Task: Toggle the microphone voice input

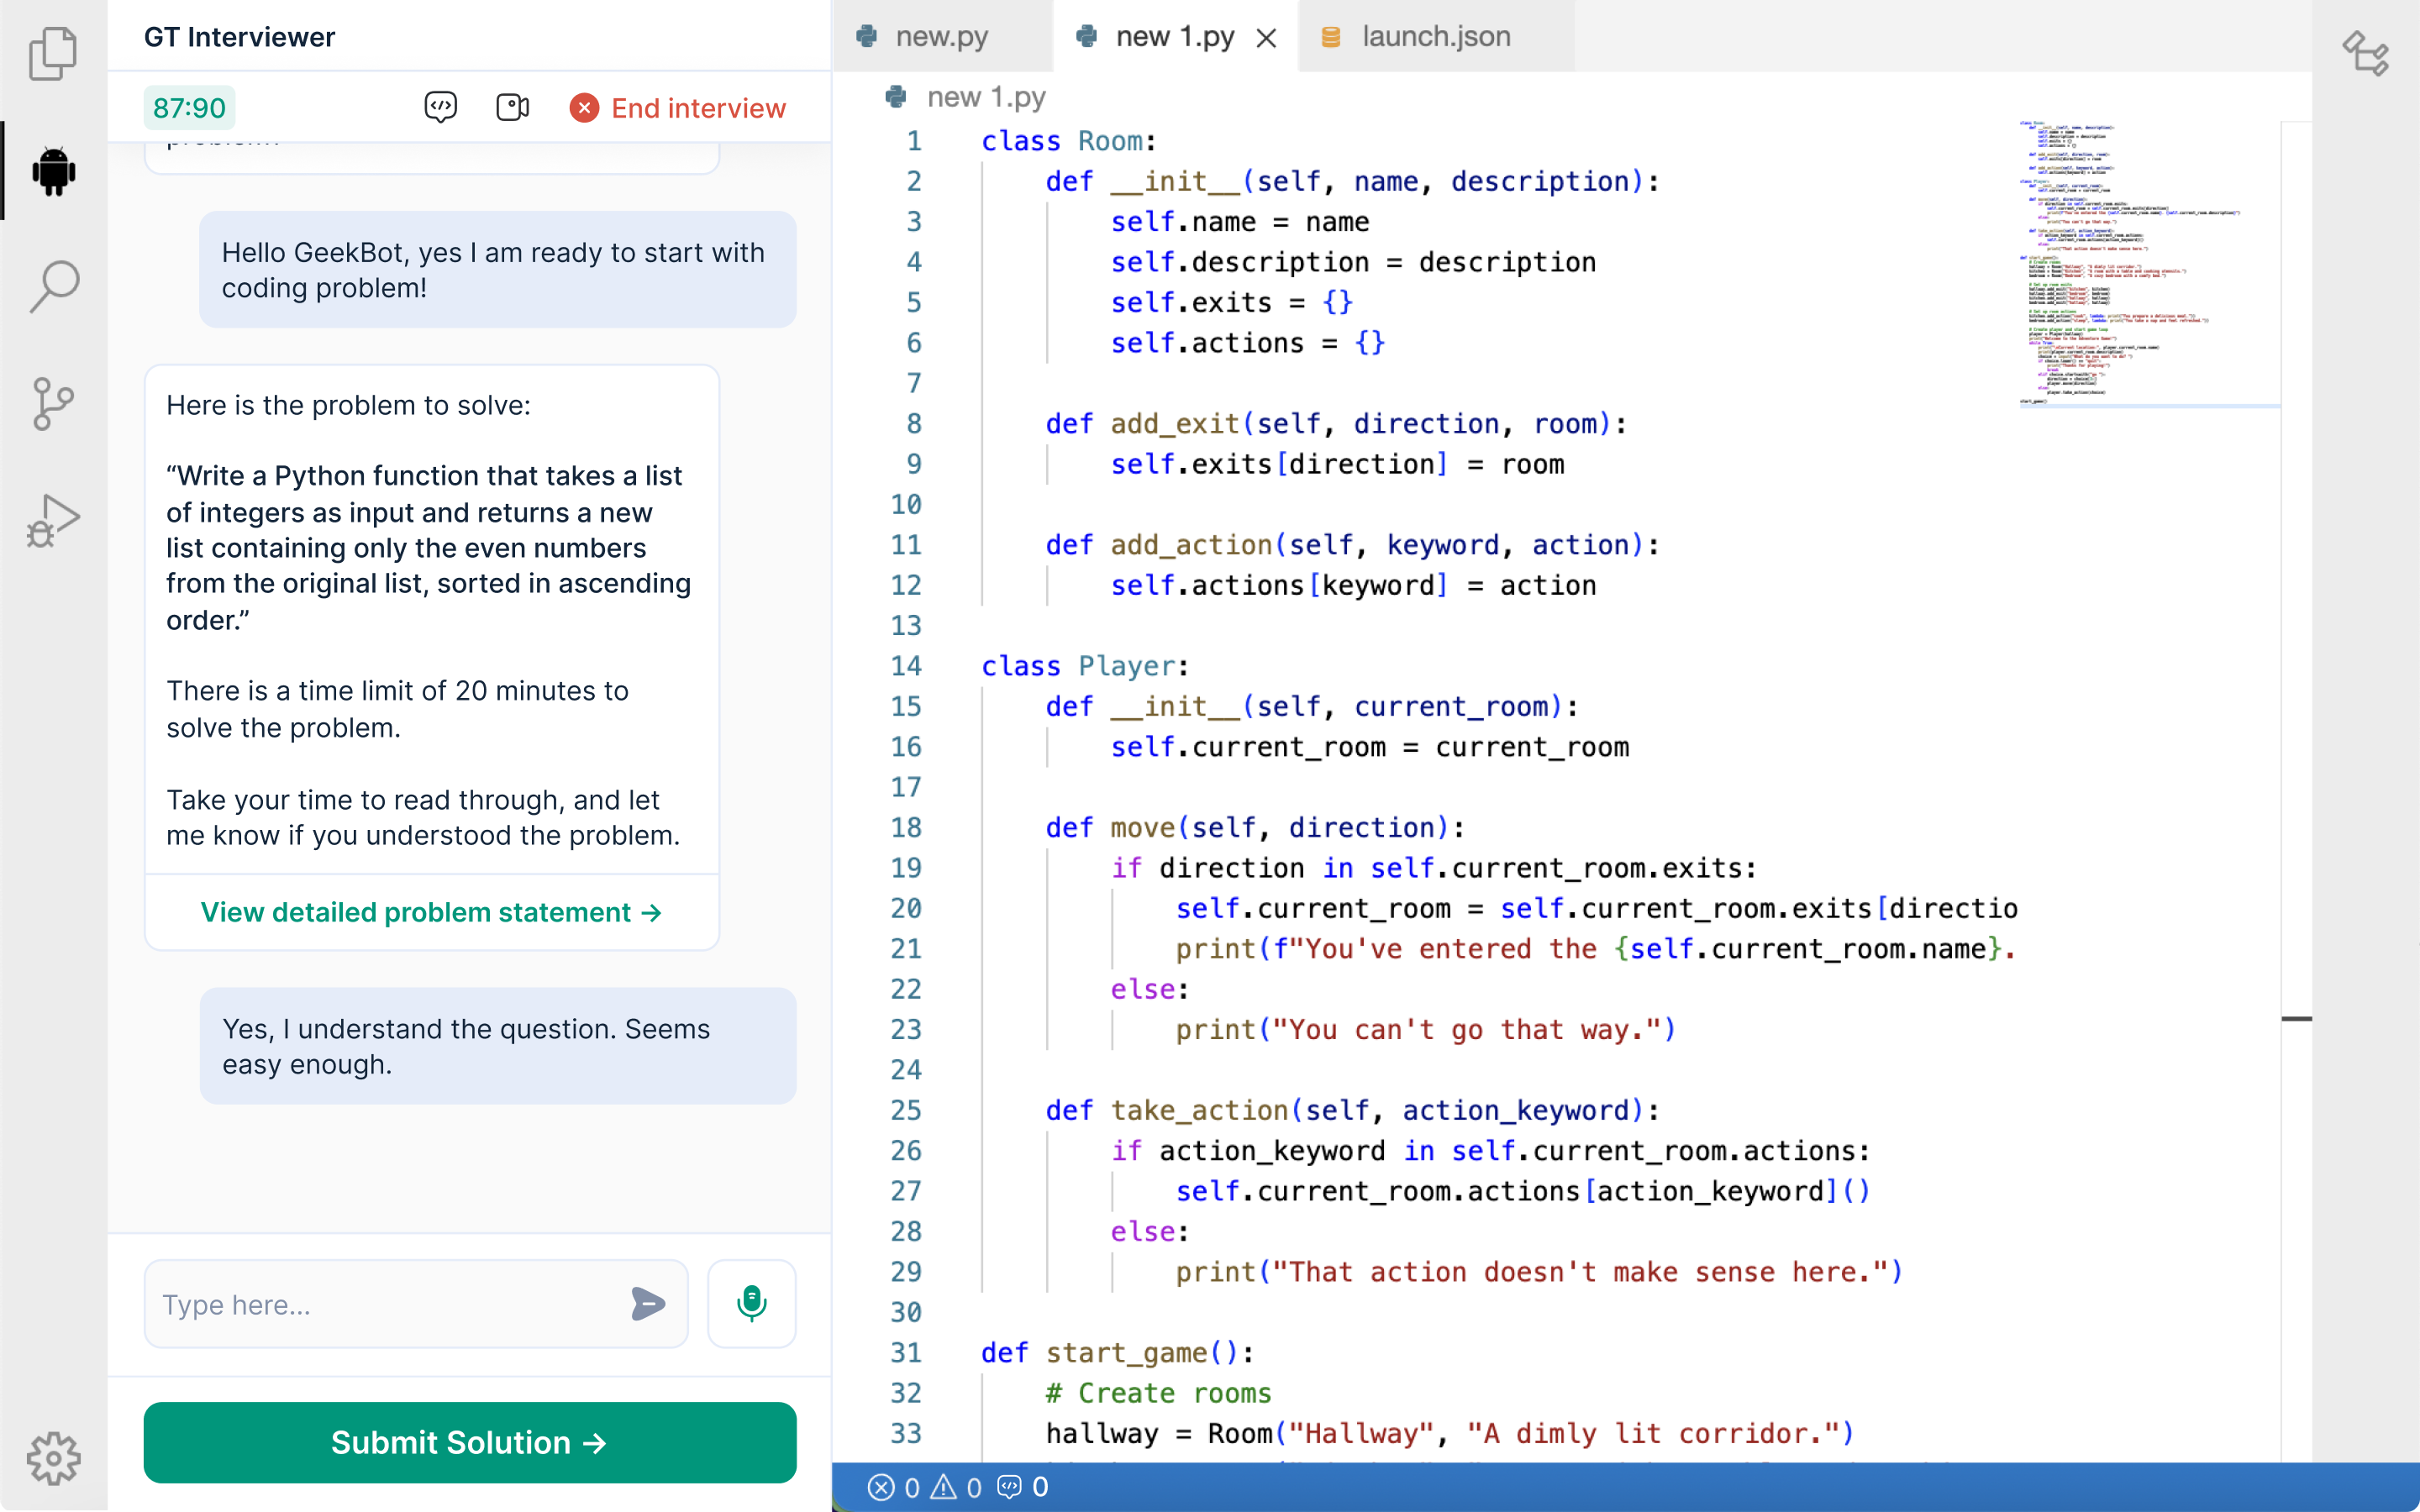Action: tap(751, 1303)
